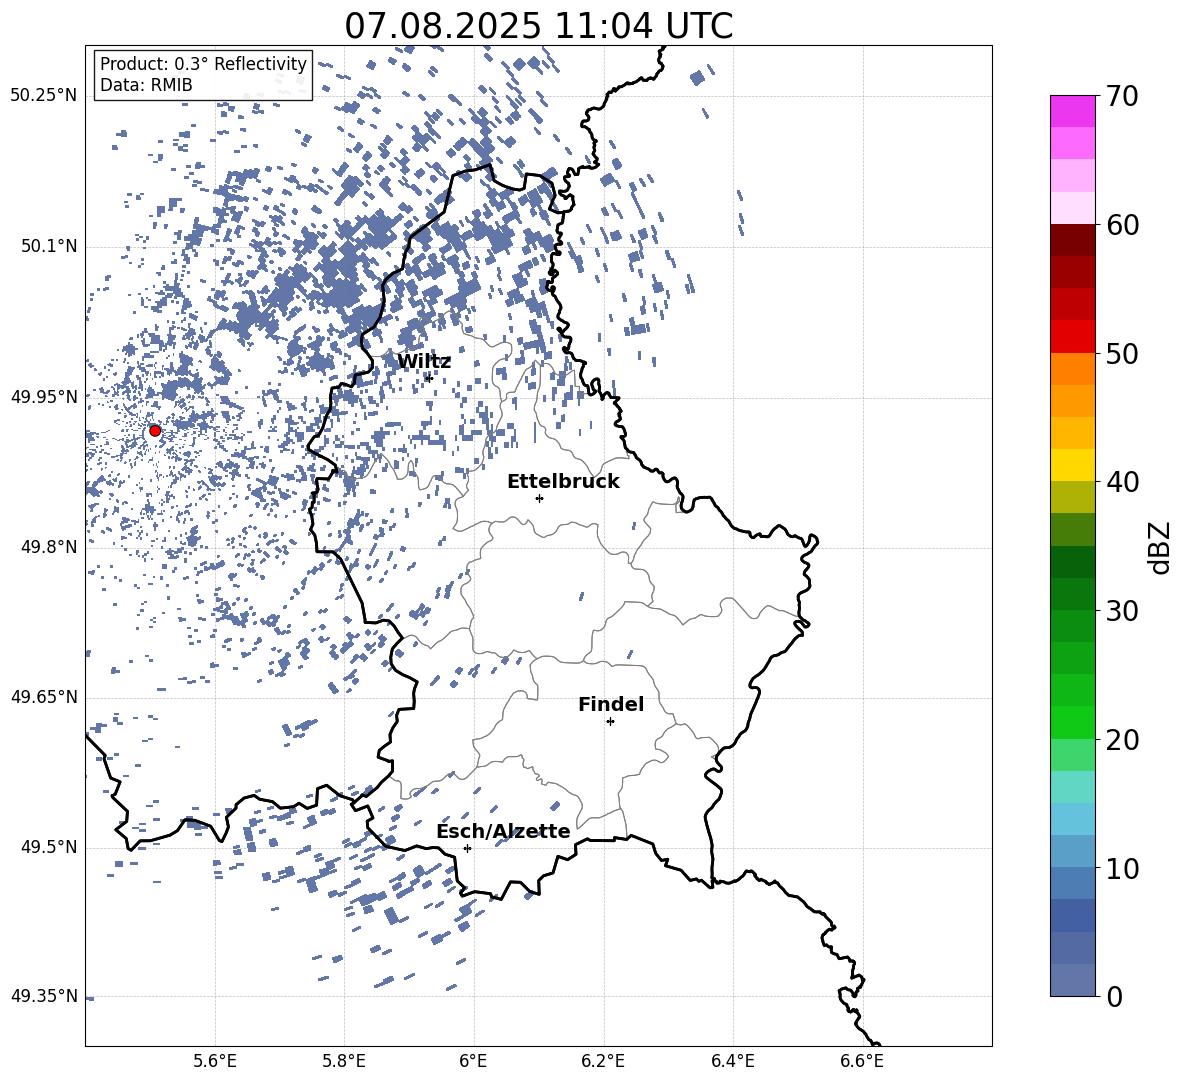1184x1081 pixels.
Task: Click the colorbar tick label 60
Action: point(1122,225)
